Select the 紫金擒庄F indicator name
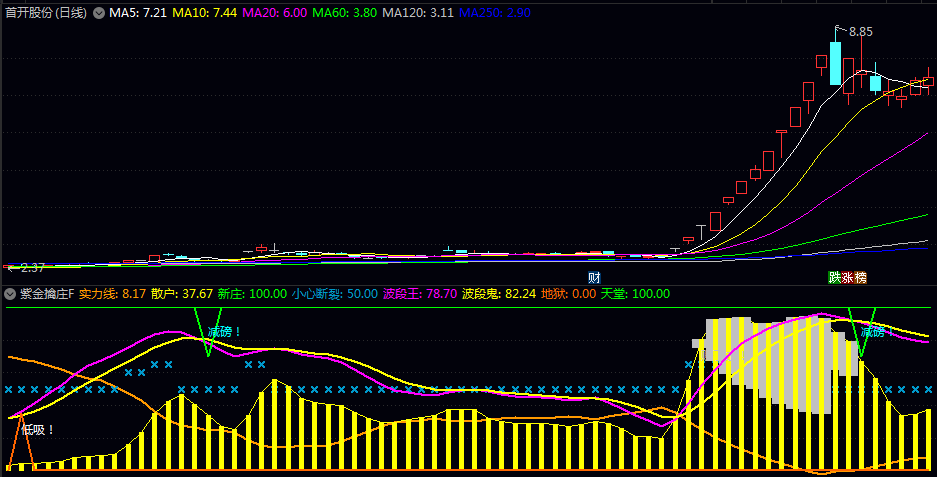937x477 pixels. click(x=47, y=294)
